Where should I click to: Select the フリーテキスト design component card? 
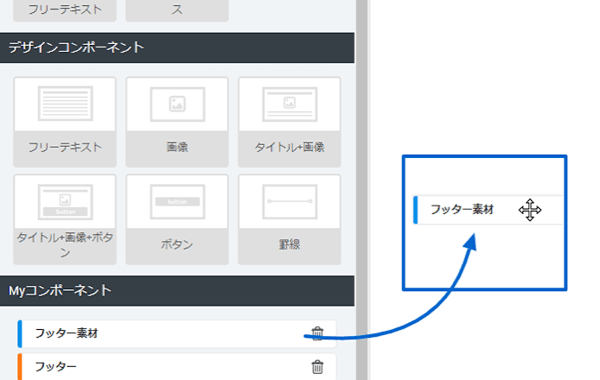65,122
